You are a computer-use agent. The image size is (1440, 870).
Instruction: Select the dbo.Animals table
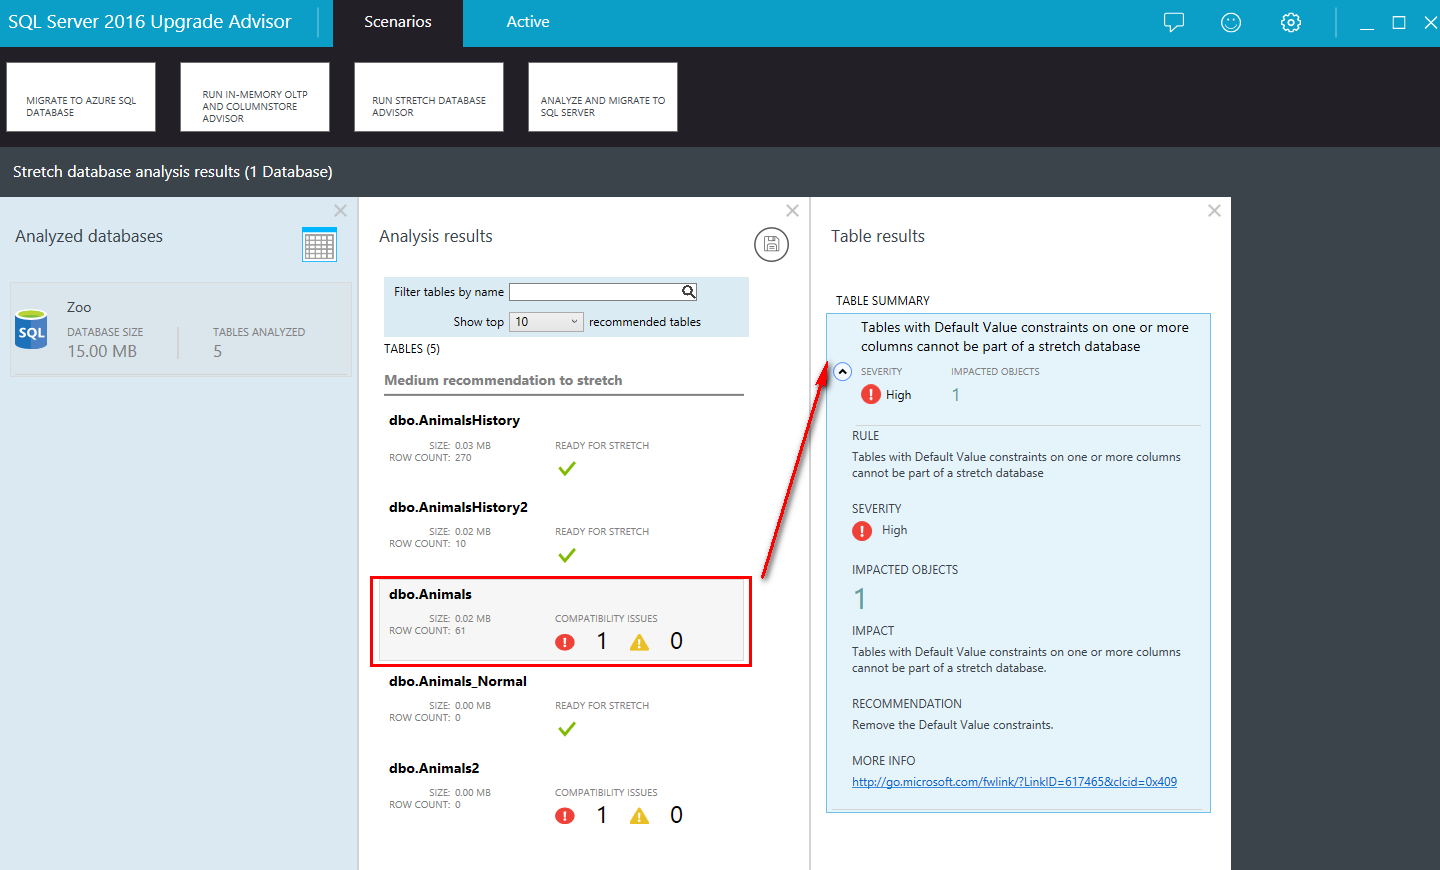point(561,621)
